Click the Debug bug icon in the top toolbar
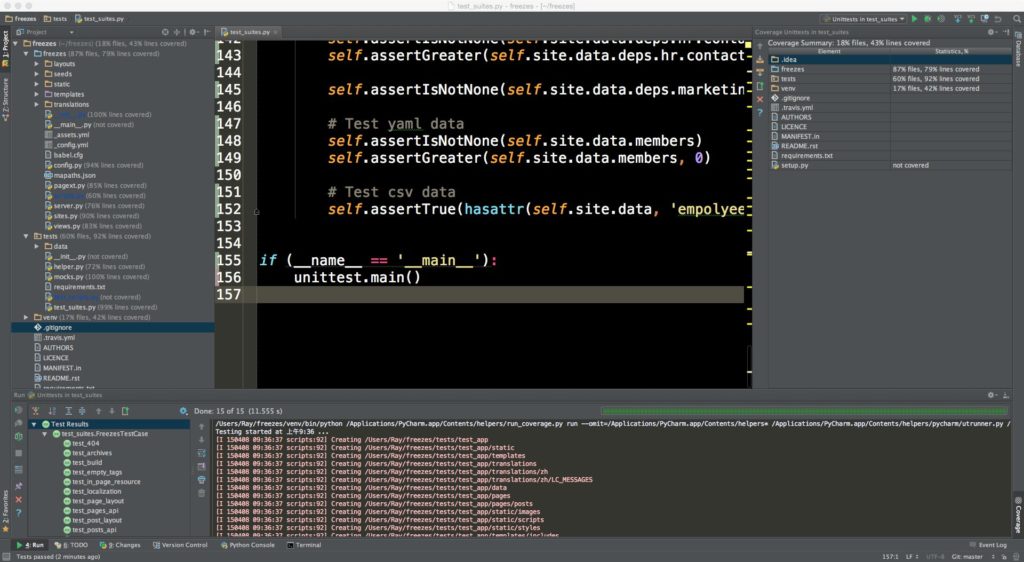 tap(927, 19)
